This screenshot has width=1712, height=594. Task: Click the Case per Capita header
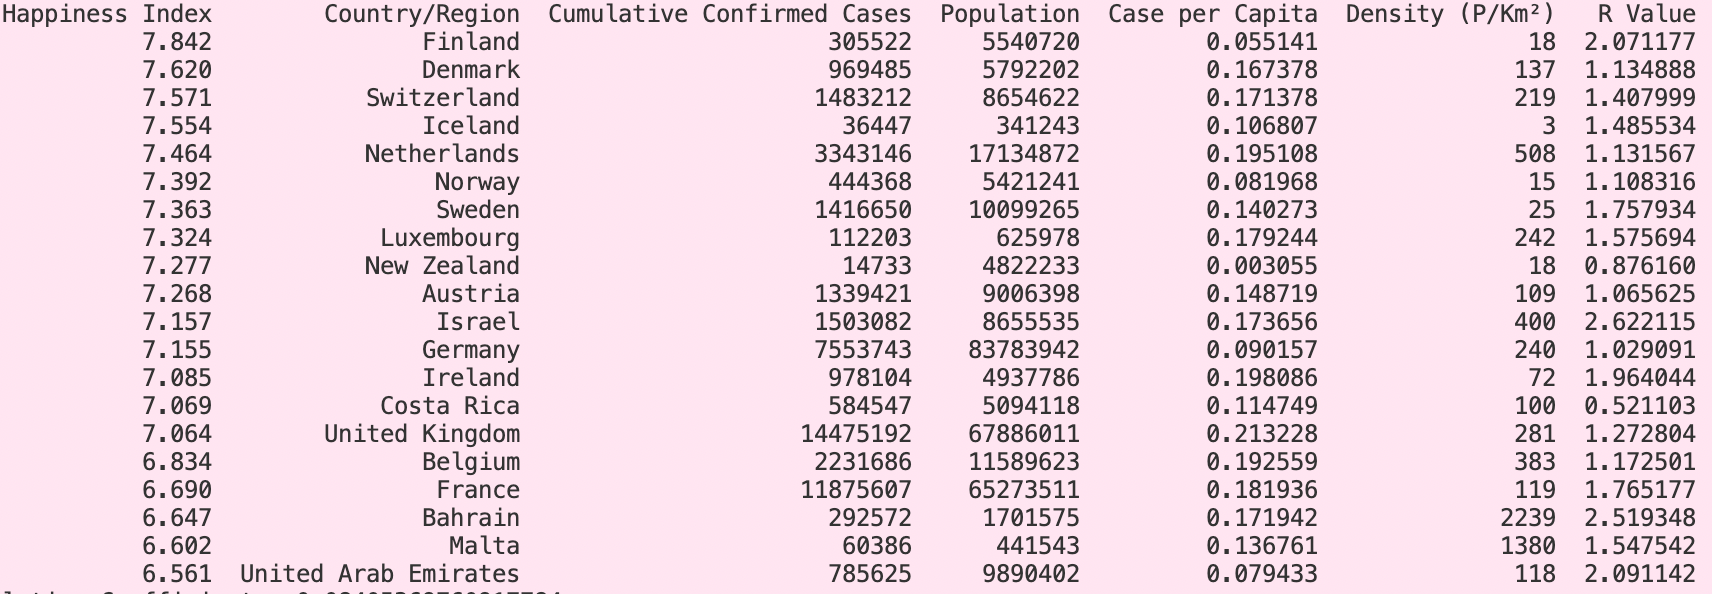[x=1213, y=14]
